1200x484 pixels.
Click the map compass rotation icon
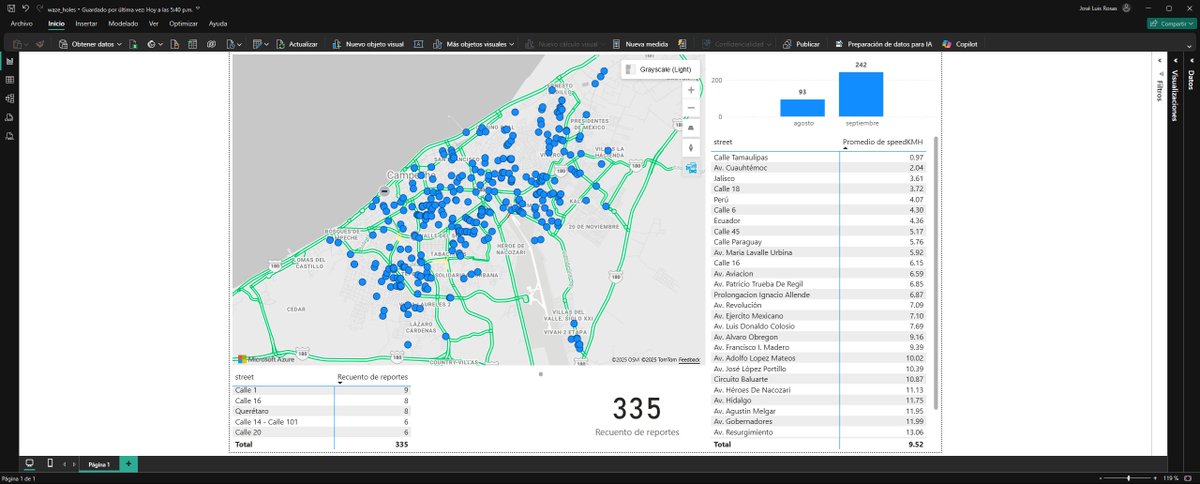pyautogui.click(x=691, y=148)
